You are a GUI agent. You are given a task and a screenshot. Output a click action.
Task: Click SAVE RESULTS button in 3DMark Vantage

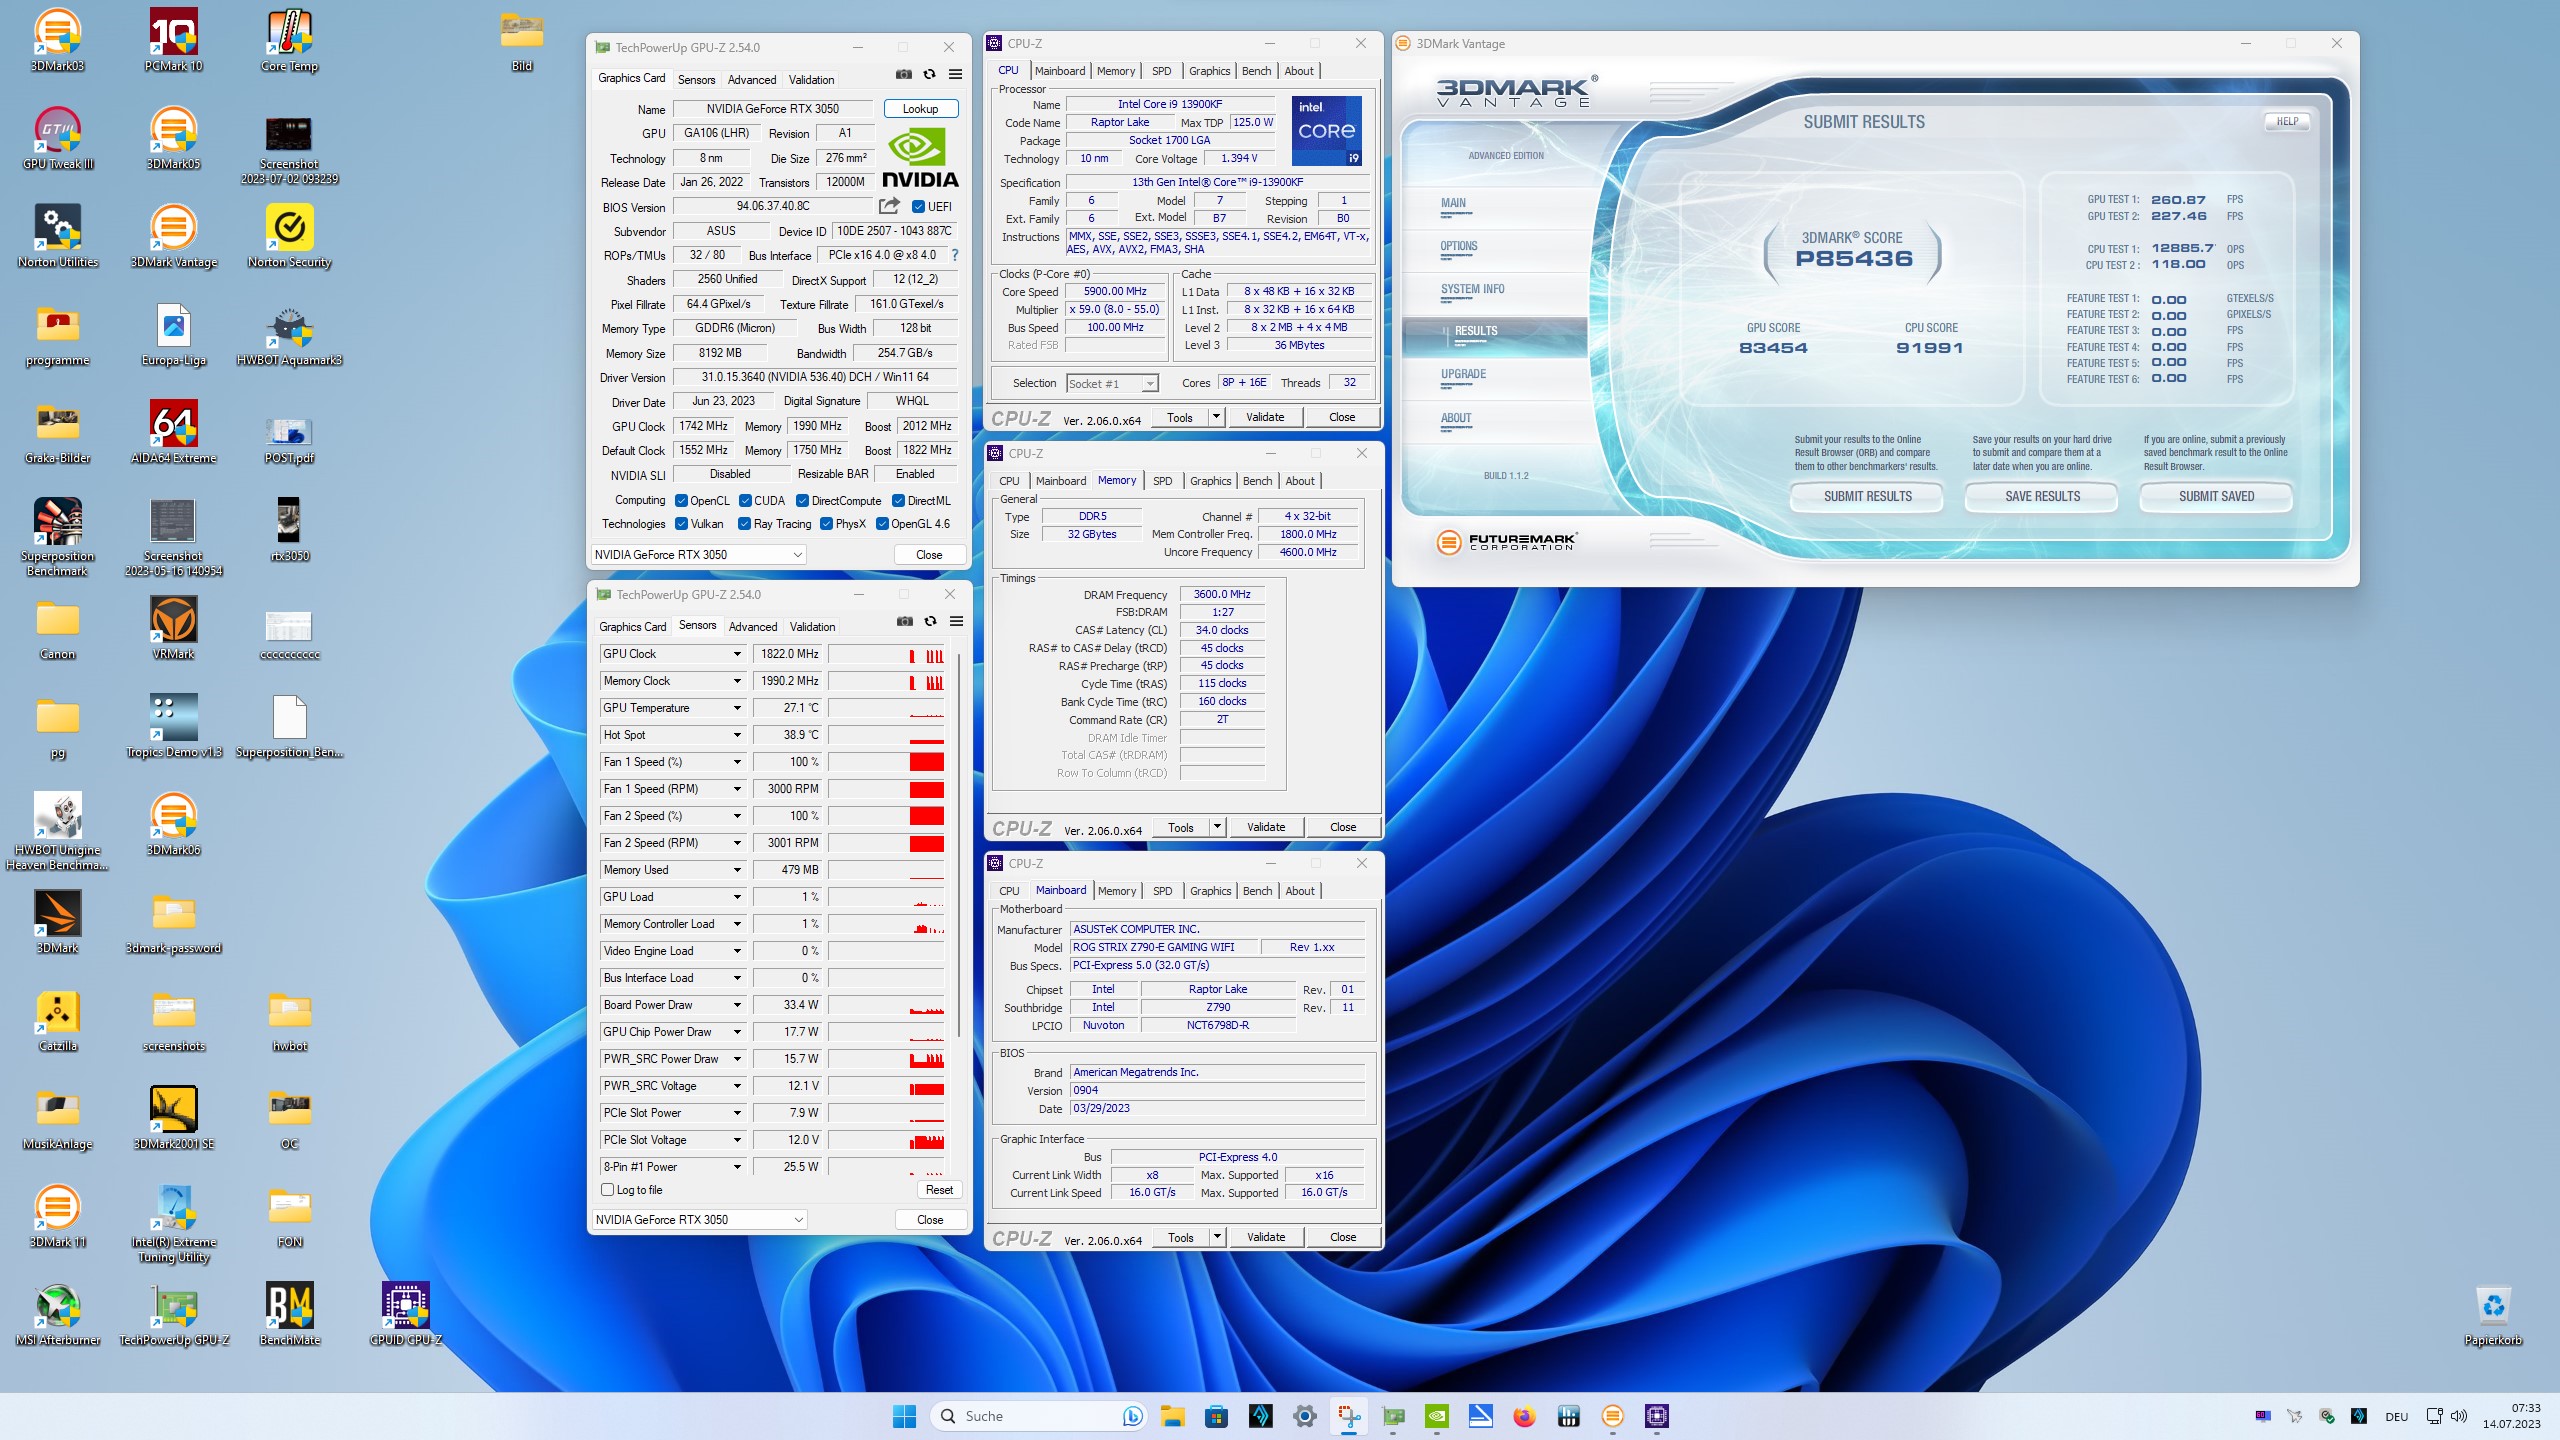point(2042,496)
